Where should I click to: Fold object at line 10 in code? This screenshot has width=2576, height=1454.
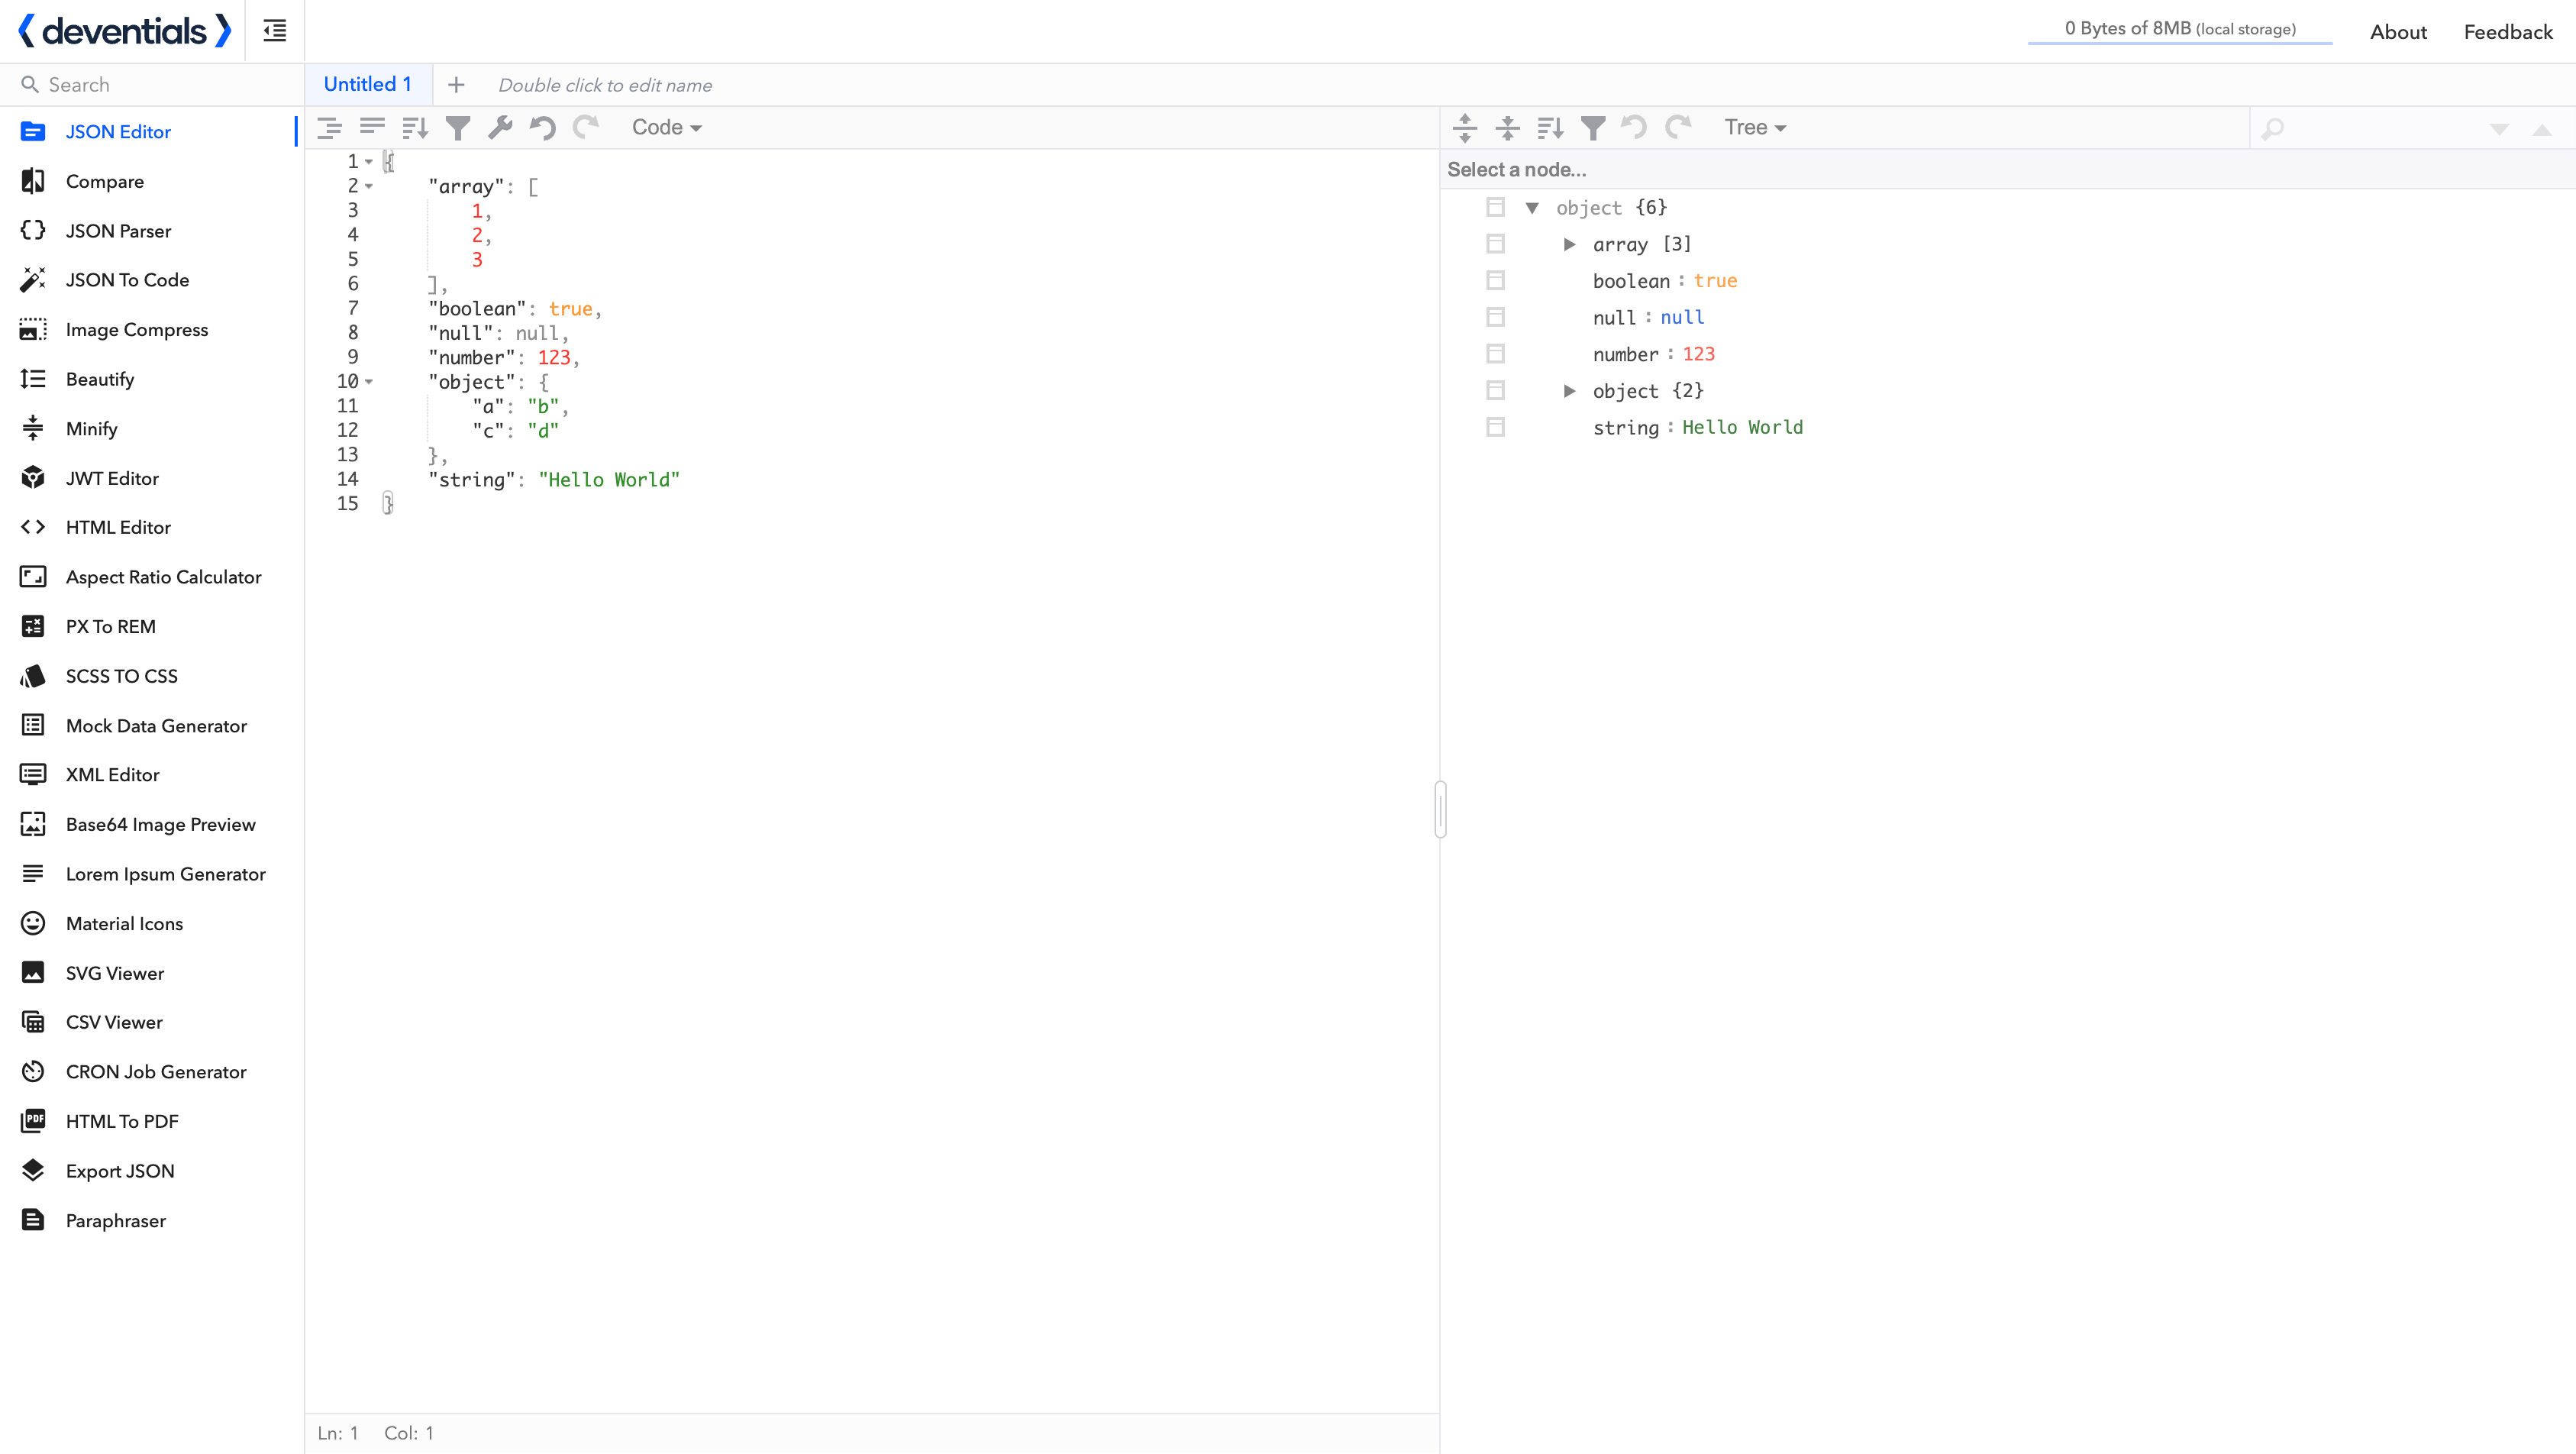(369, 382)
